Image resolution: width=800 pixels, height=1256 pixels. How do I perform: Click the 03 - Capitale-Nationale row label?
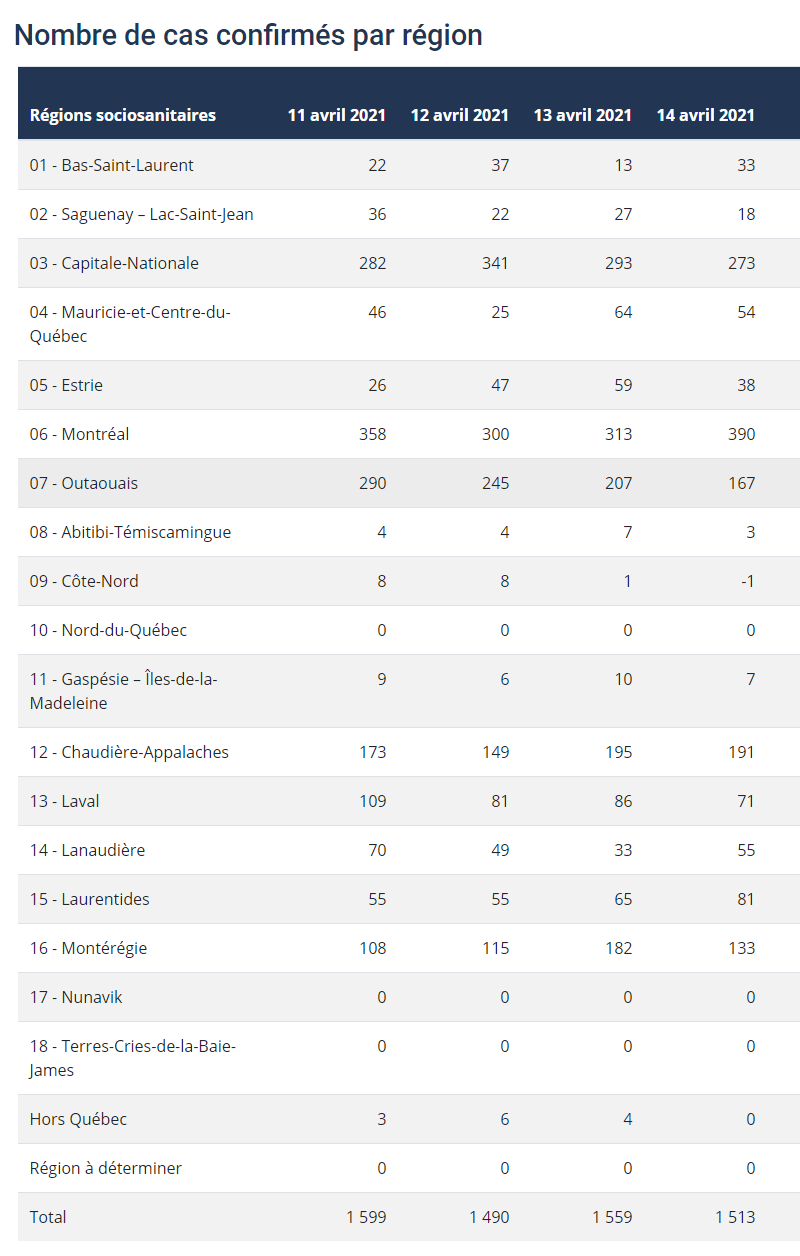point(114,263)
